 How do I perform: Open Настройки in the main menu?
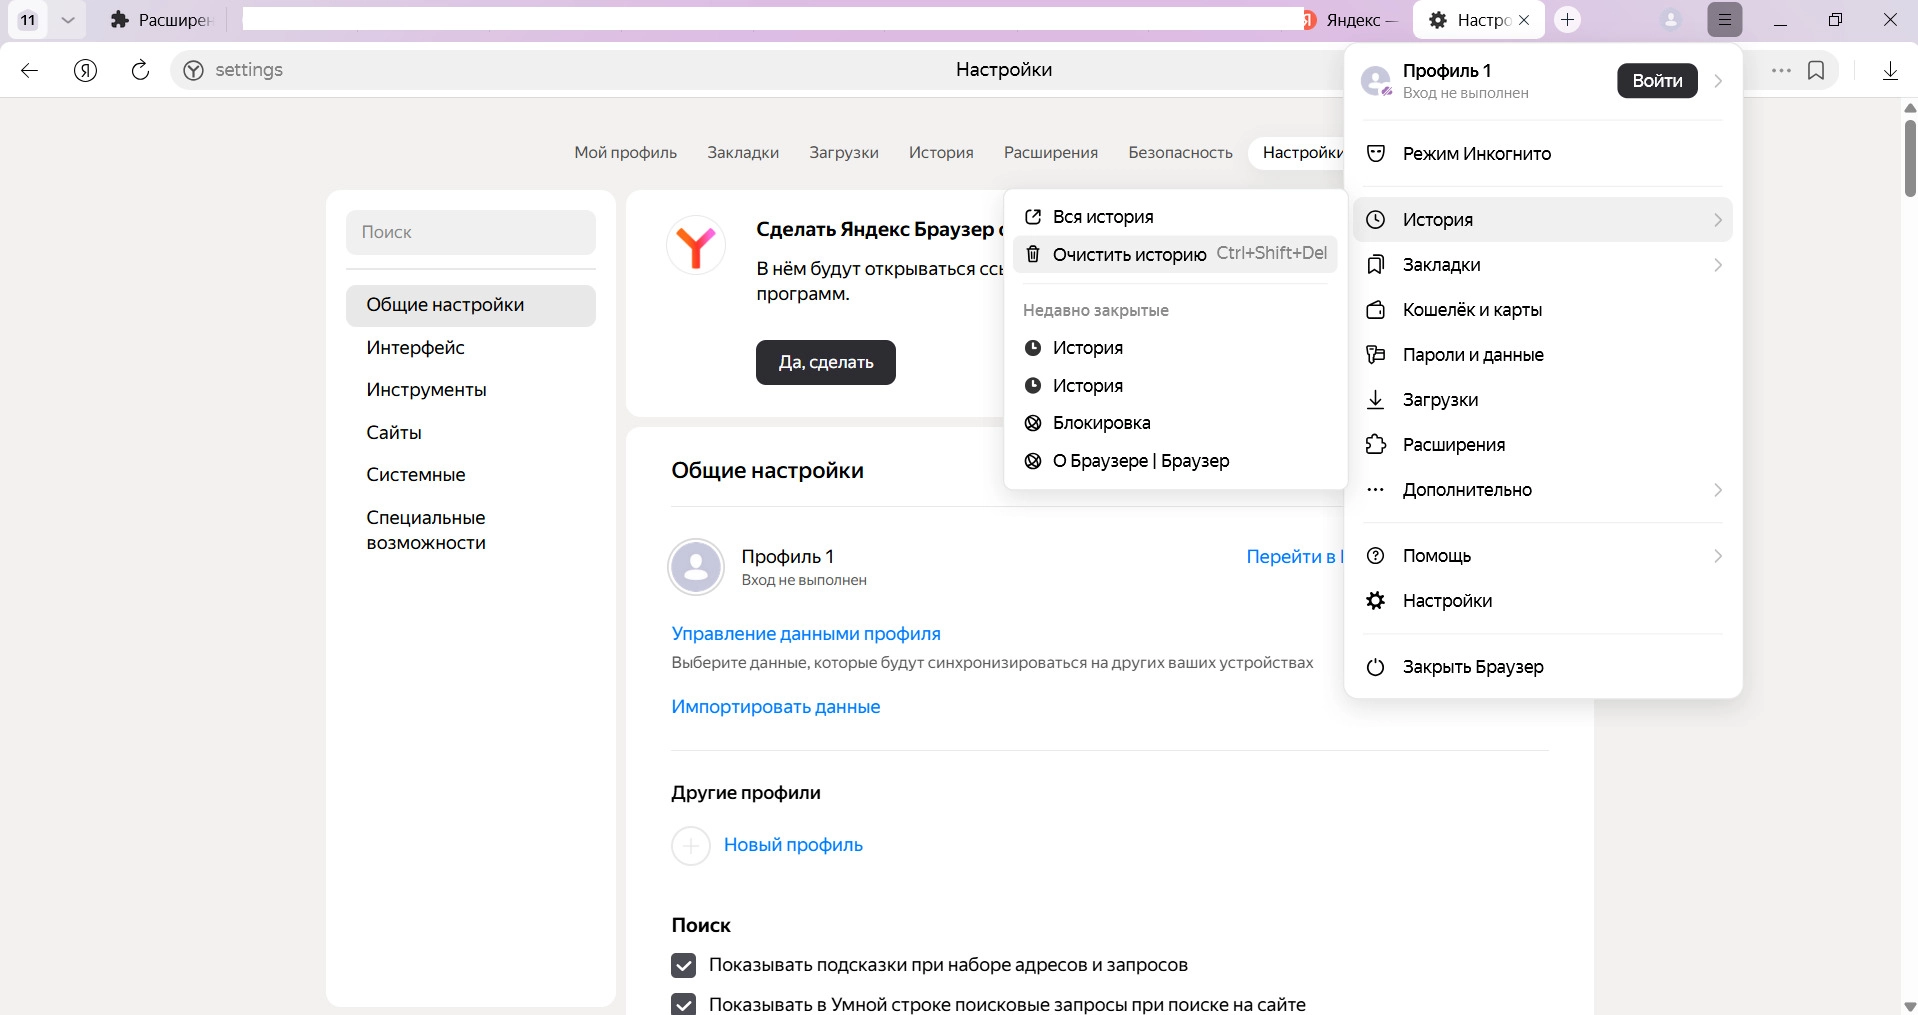1543,601
